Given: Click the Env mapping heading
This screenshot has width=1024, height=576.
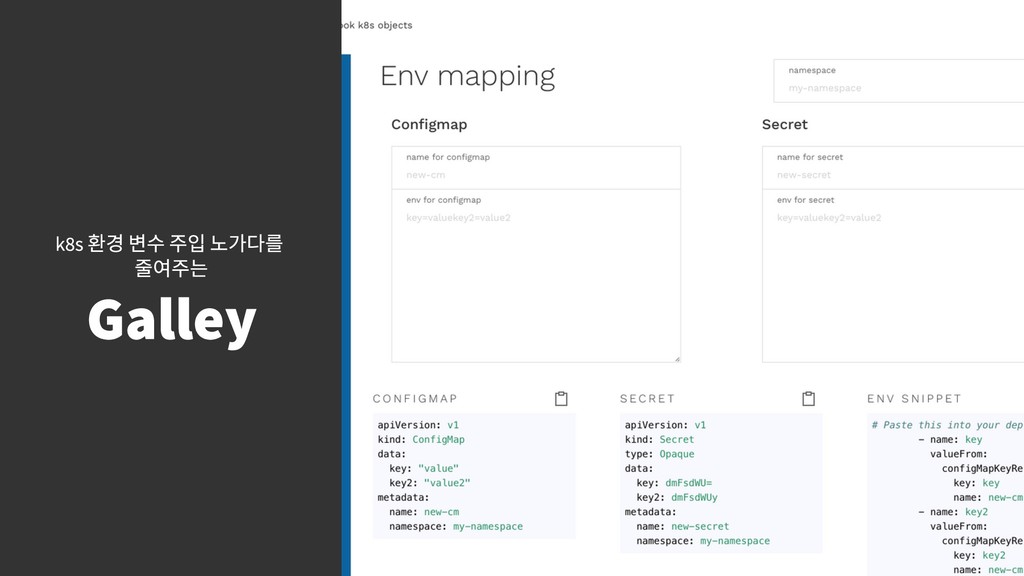Looking at the screenshot, I should point(468,76).
